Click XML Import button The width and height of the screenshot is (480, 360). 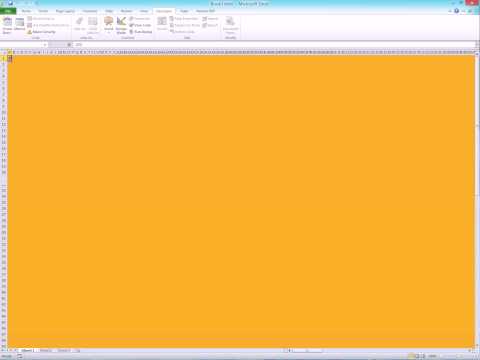point(210,19)
